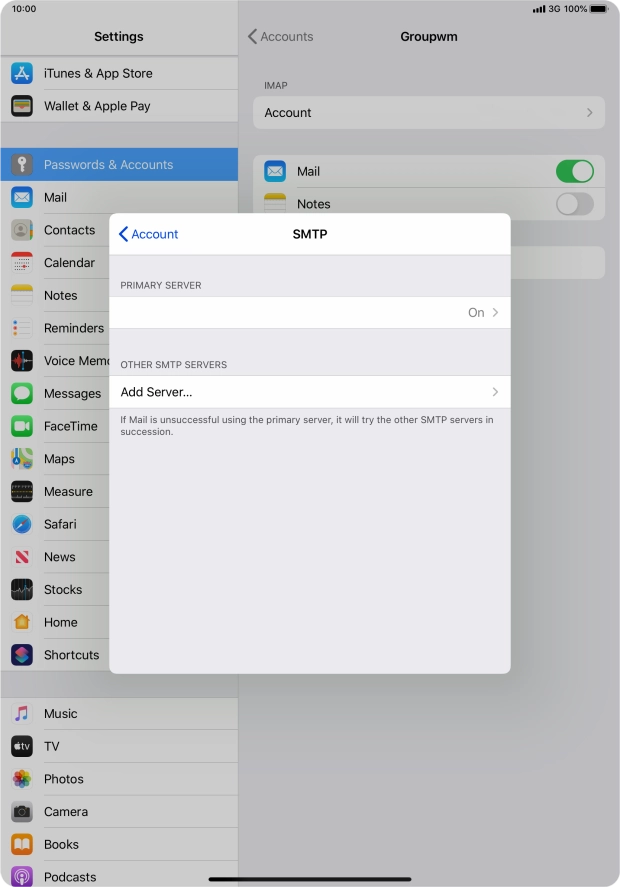The image size is (620, 887).
Task: Expand the IMAP Account row
Action: [428, 113]
